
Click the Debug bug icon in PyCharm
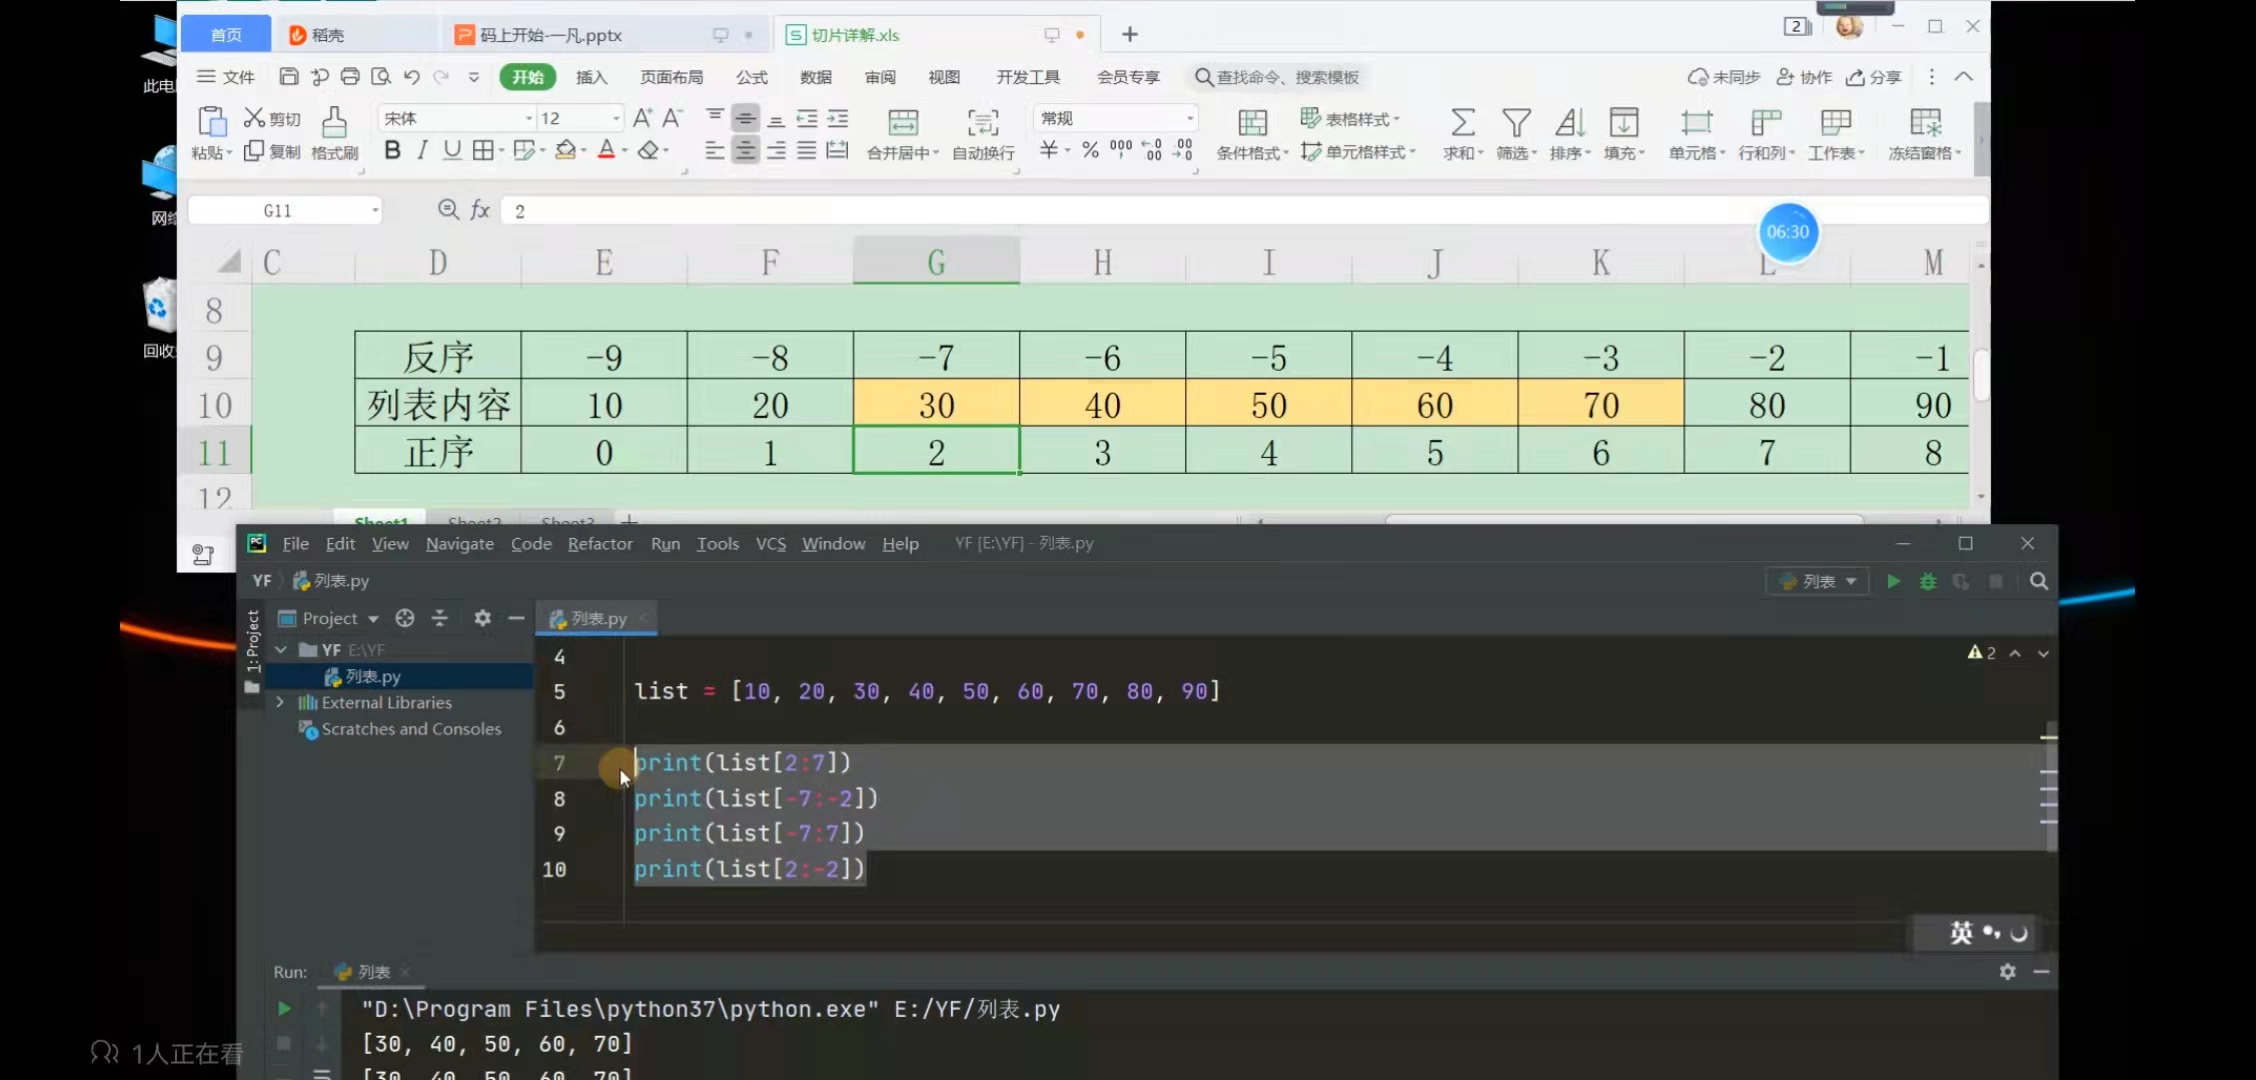tap(1928, 581)
